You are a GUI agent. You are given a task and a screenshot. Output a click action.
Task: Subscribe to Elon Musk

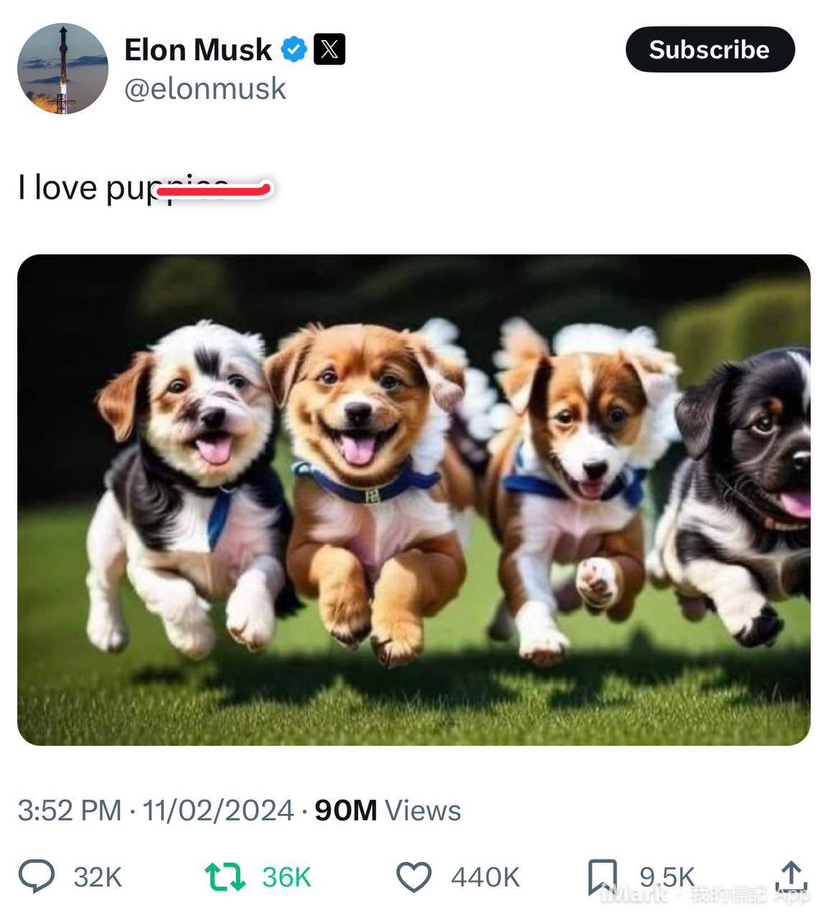click(710, 49)
